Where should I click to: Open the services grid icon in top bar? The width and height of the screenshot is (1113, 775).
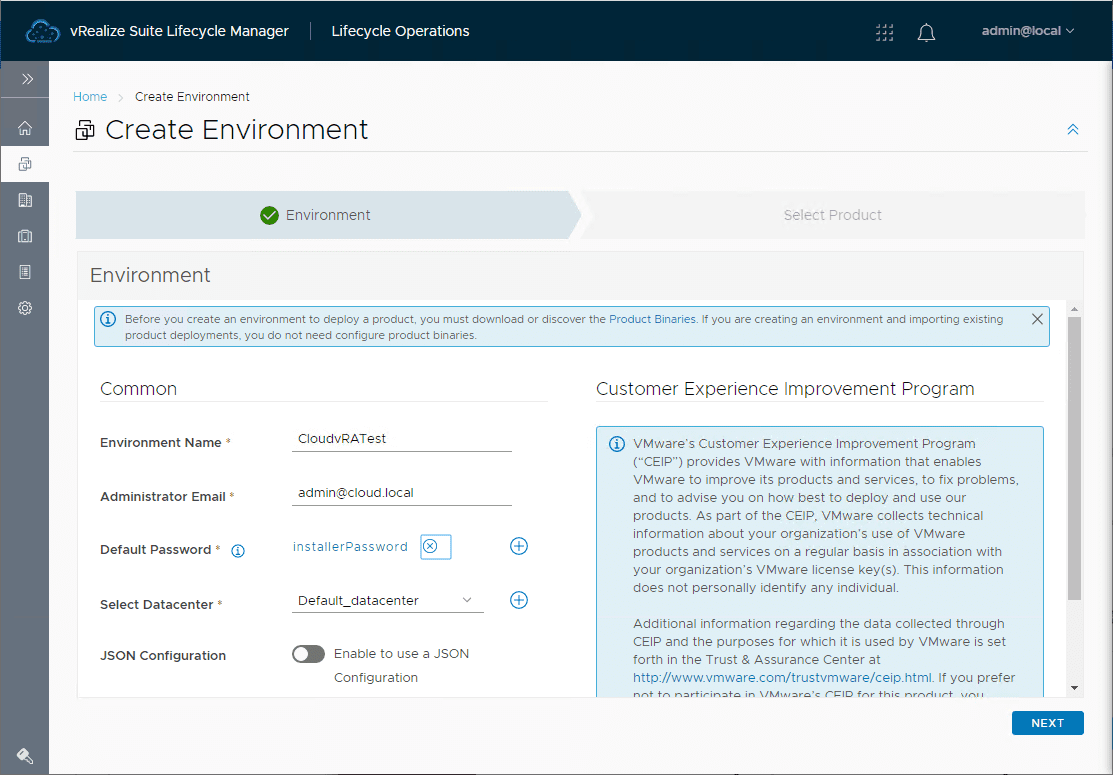tap(884, 32)
